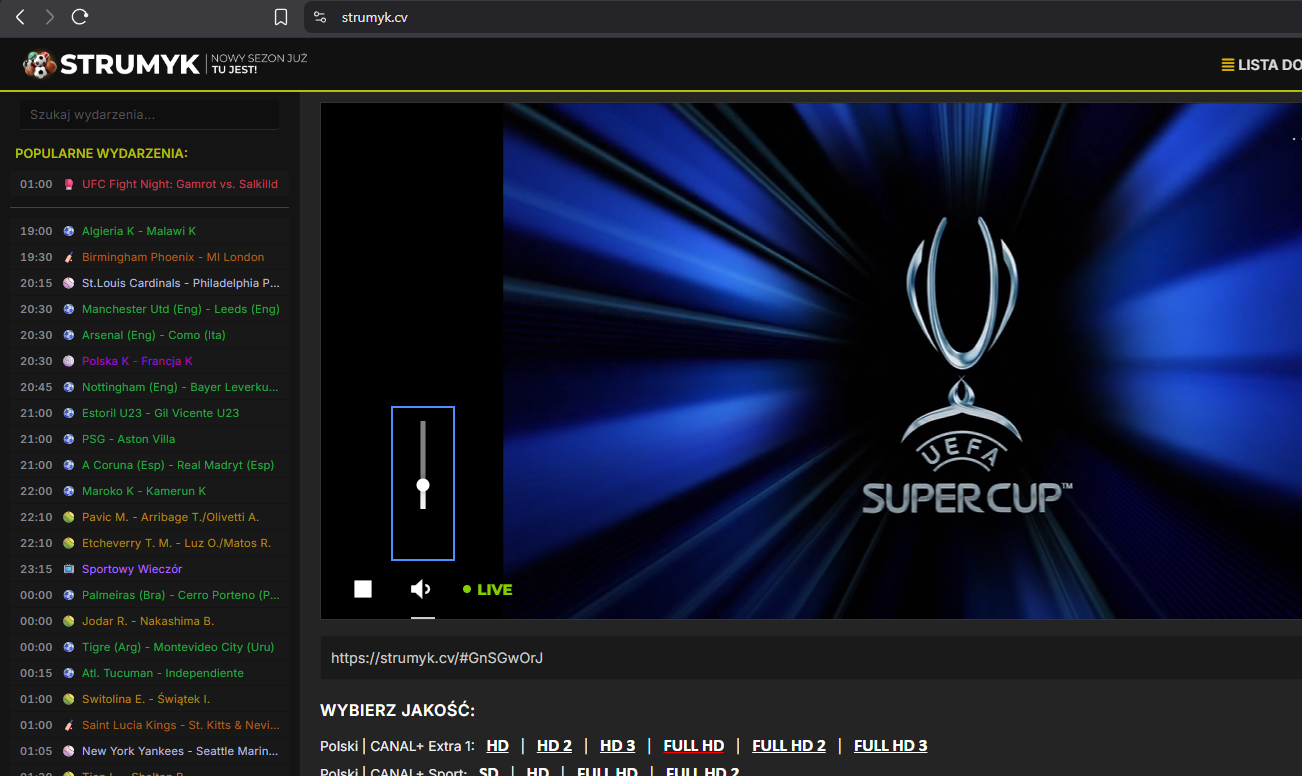This screenshot has height=776, width=1302.
Task: Click the Szukaj wydarzenia search field
Action: [x=150, y=115]
